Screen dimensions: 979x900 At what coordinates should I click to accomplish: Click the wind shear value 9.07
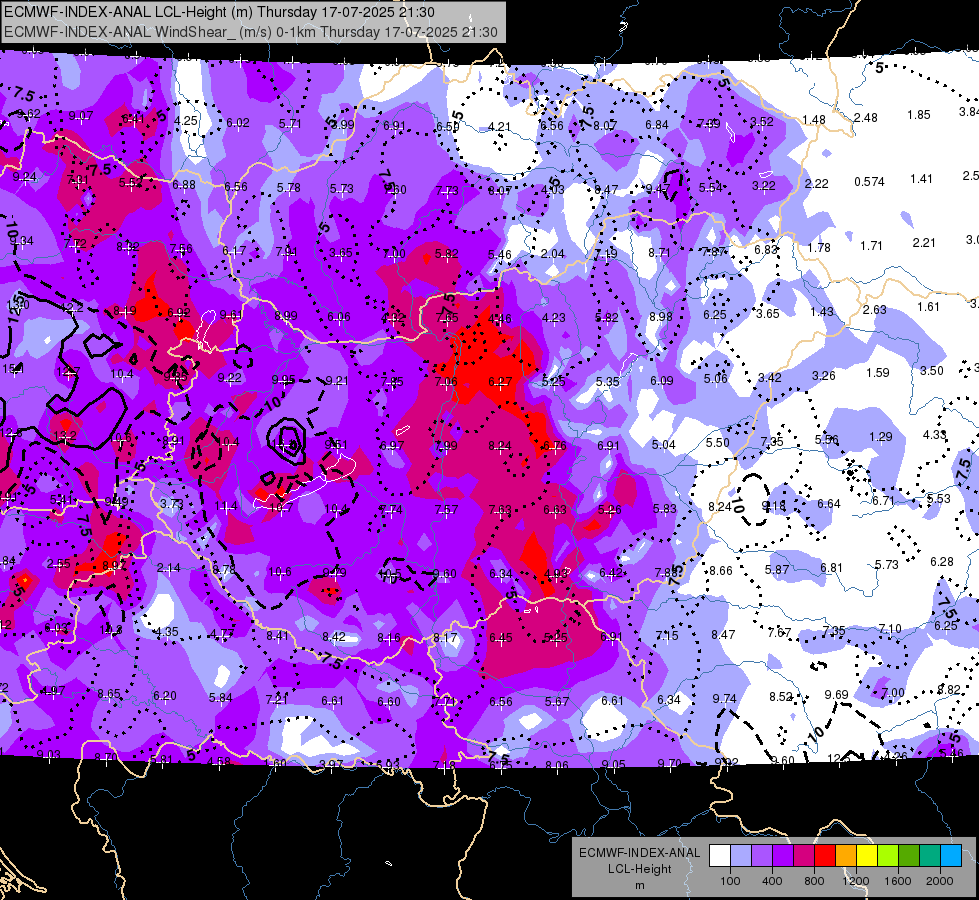(x=81, y=116)
